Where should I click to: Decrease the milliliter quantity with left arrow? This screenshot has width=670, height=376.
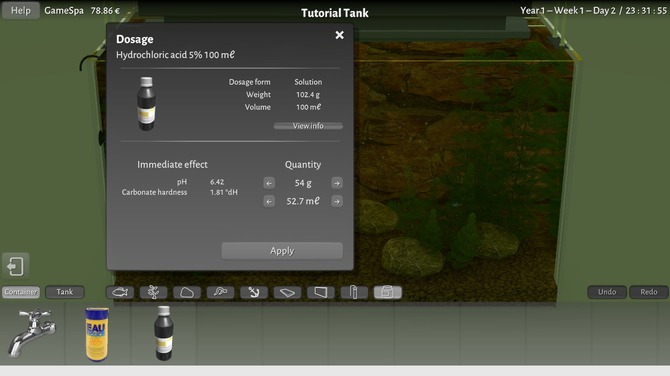(x=269, y=201)
